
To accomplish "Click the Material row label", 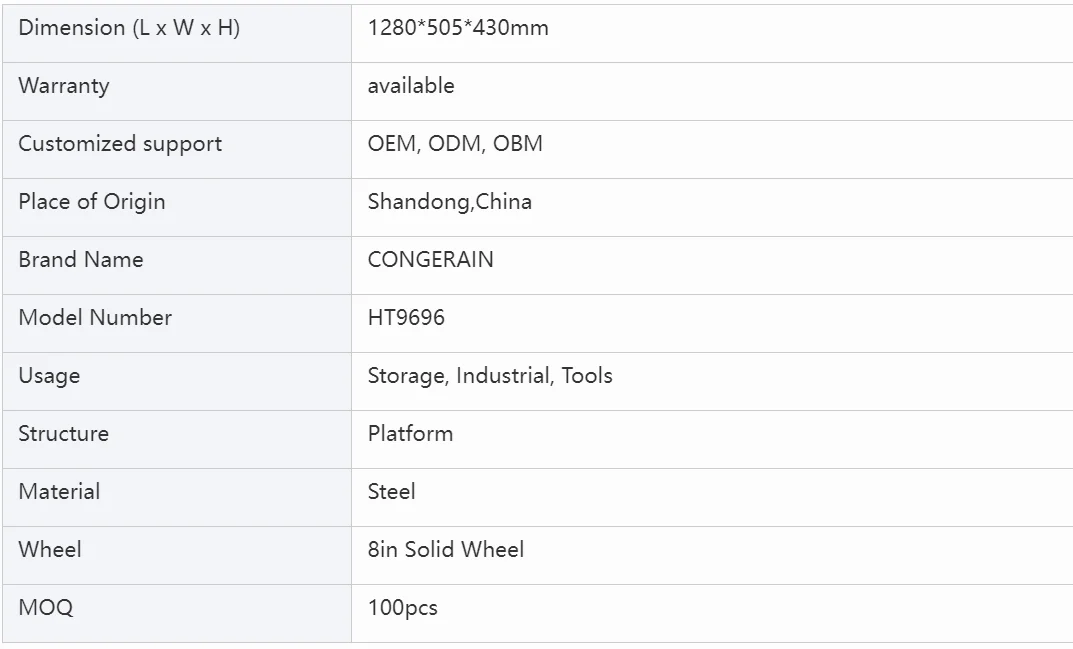I will [x=59, y=492].
